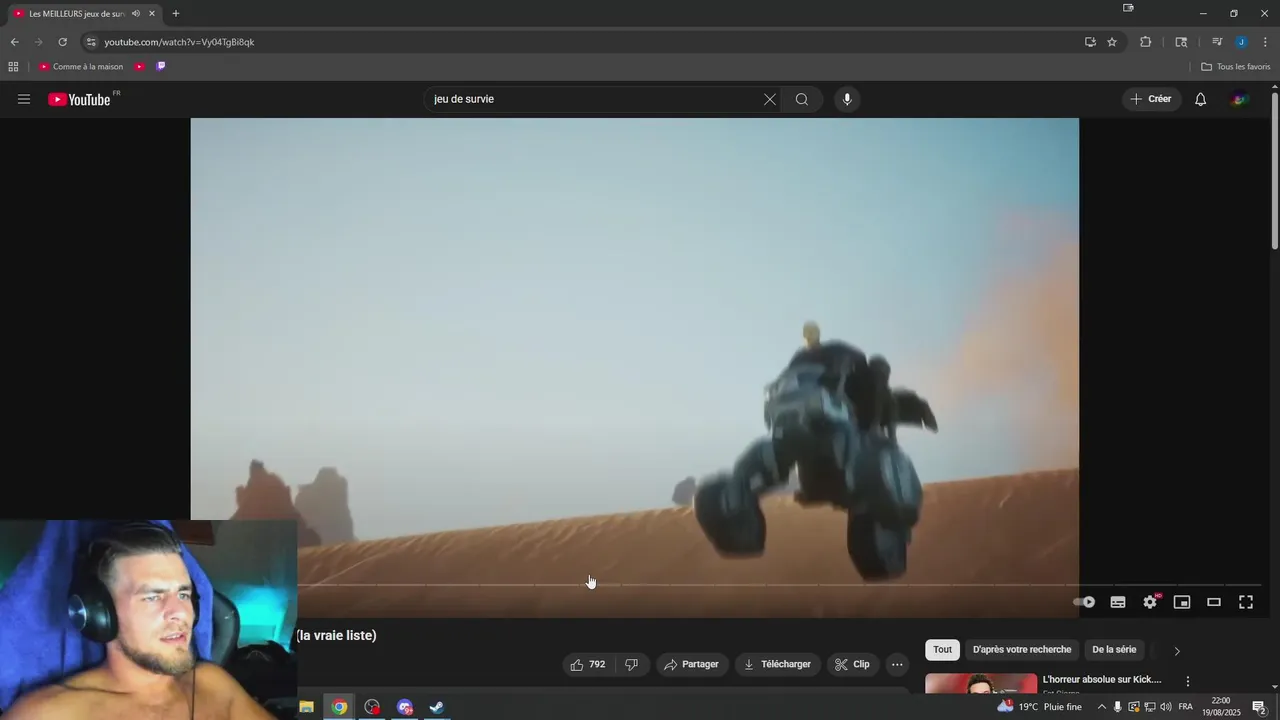
Task: Open YouTube notifications bell
Action: [1201, 99]
